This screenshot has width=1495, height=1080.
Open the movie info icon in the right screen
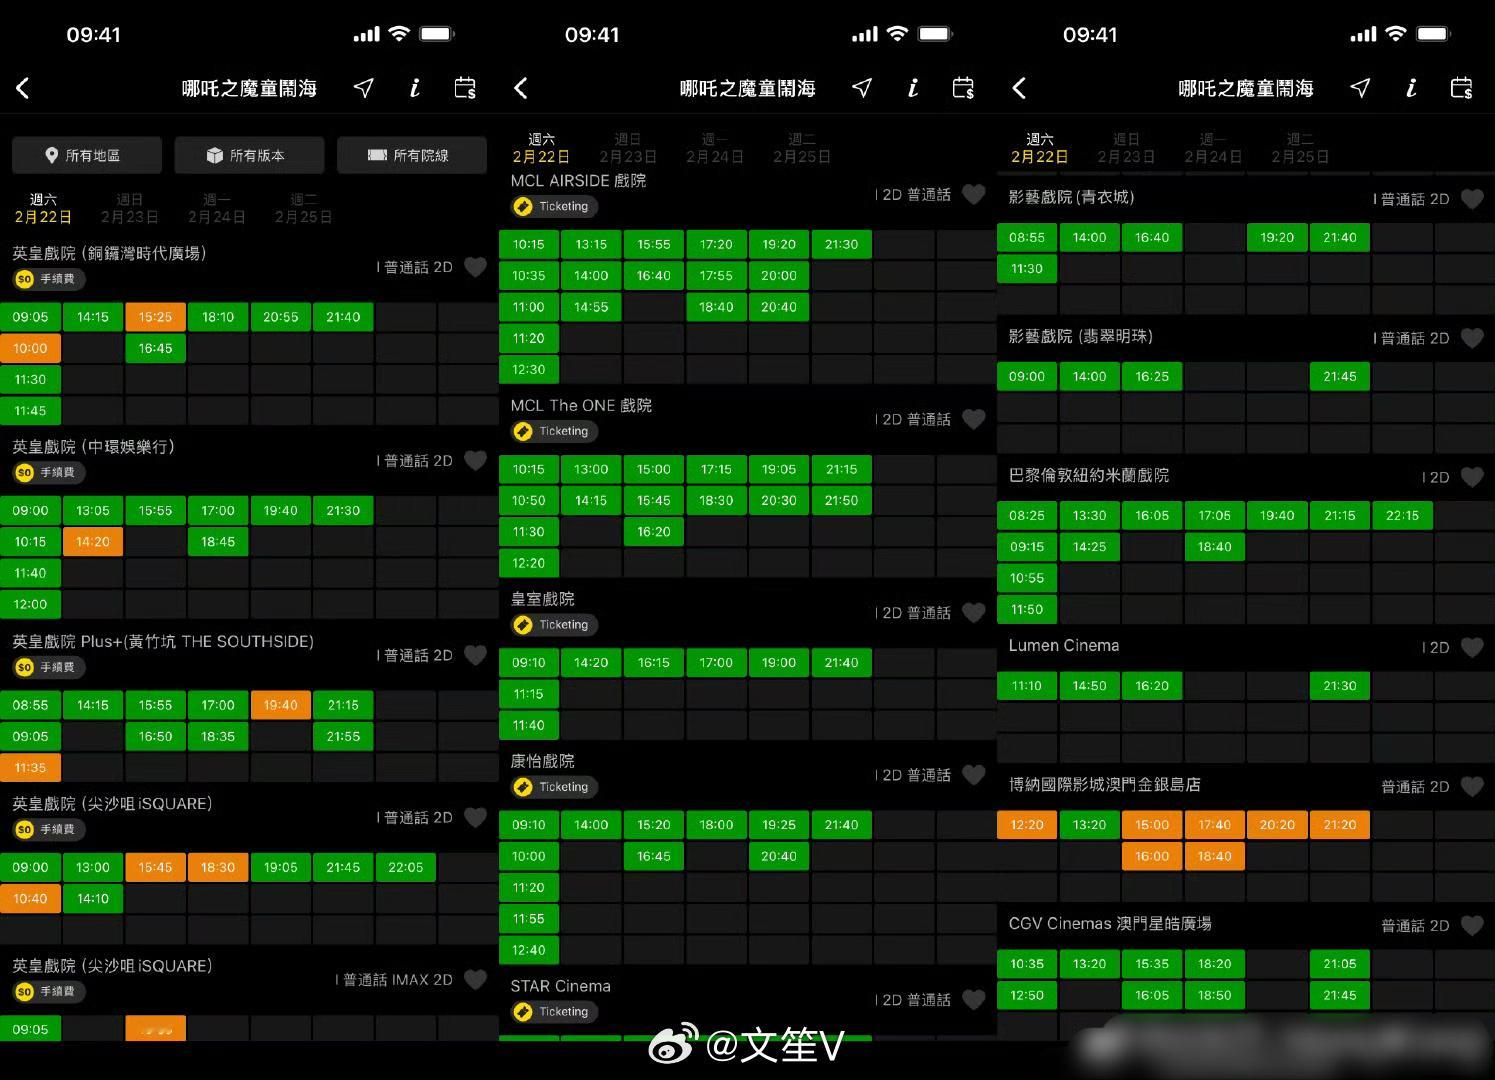tap(1410, 88)
